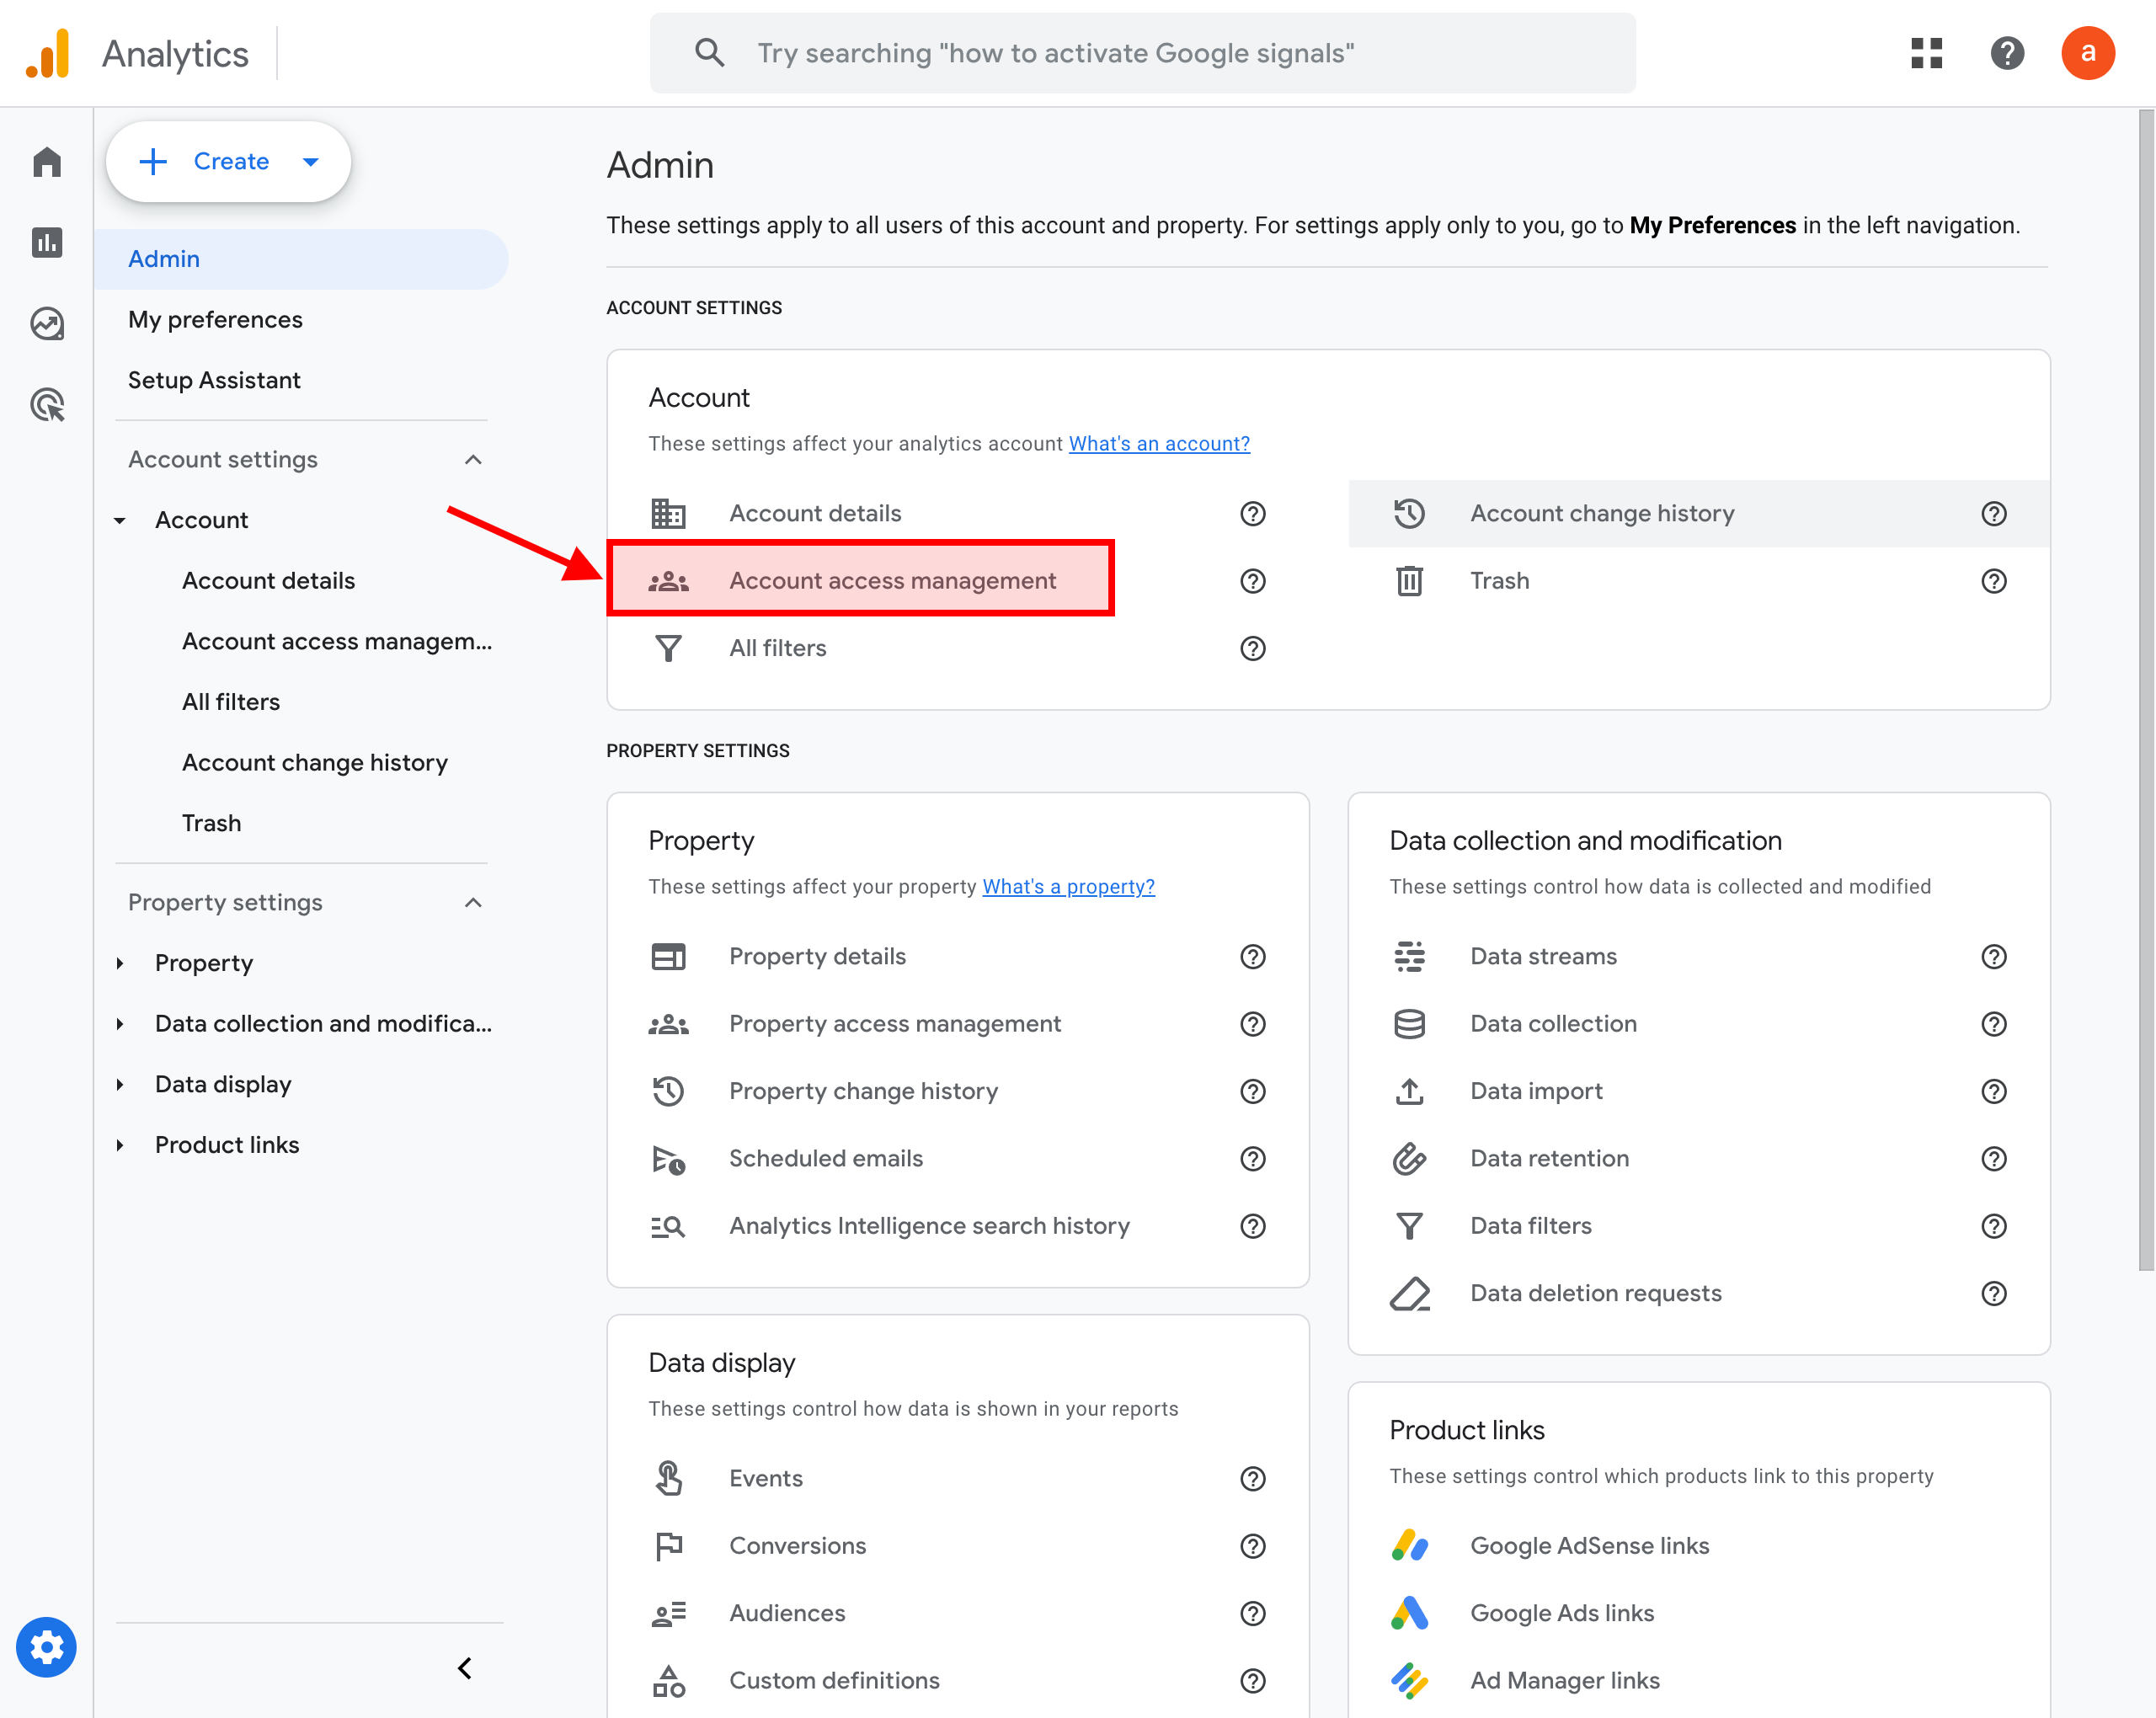Open Account access management in sidebar tree
The image size is (2156, 1718).
pos(337,641)
